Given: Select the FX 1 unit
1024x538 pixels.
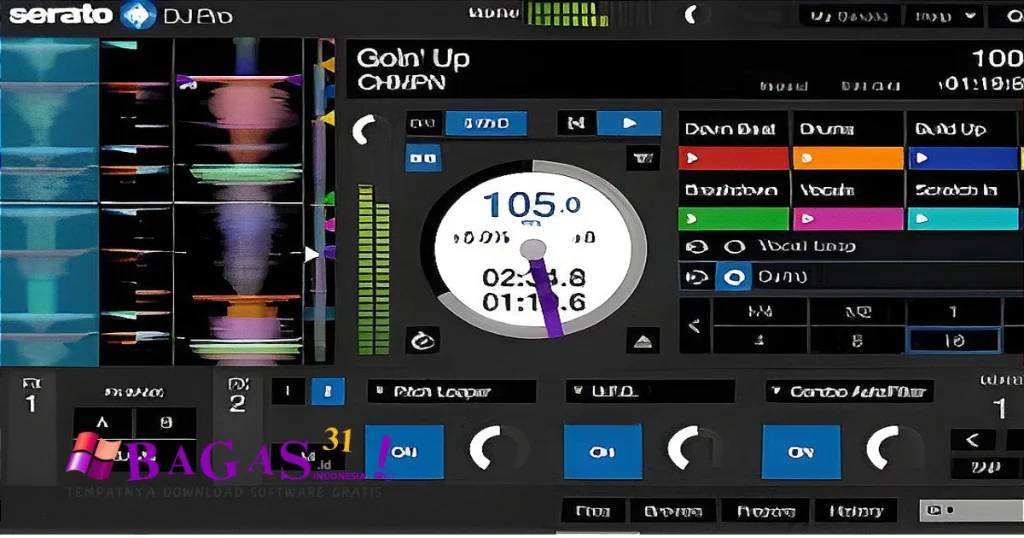Looking at the screenshot, I should click(x=31, y=395).
